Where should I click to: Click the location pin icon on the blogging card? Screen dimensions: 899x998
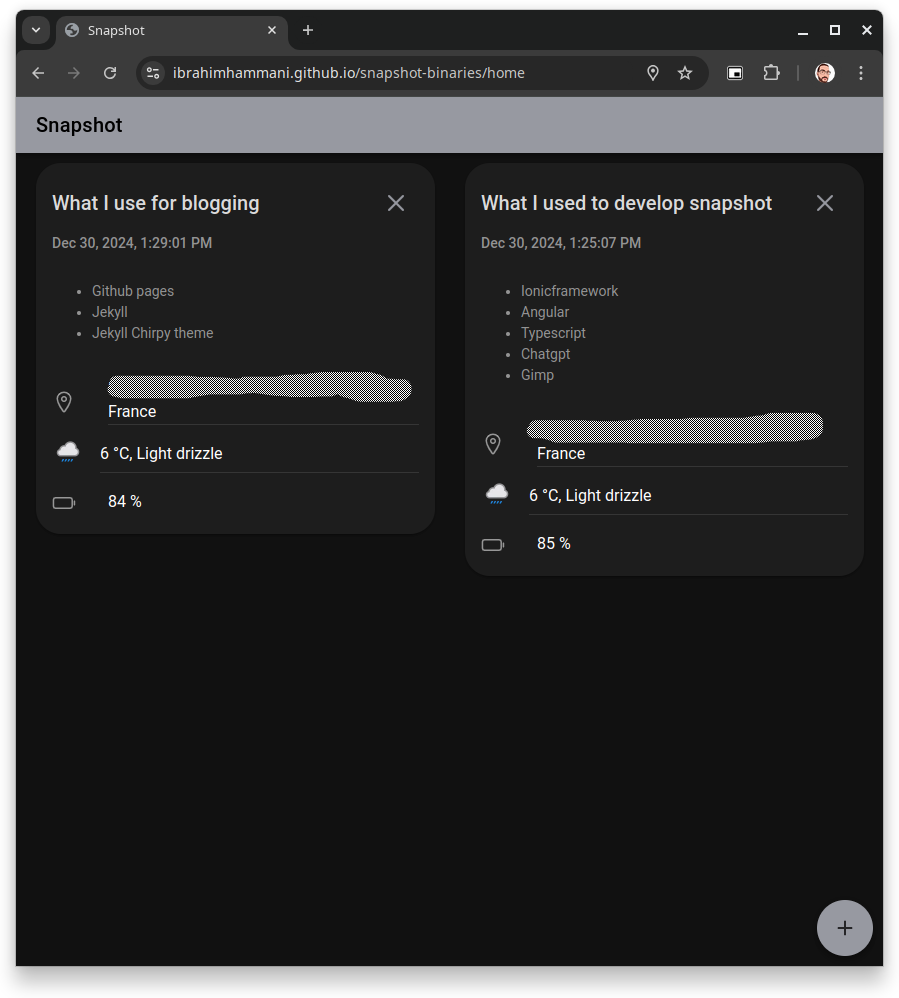click(x=63, y=401)
